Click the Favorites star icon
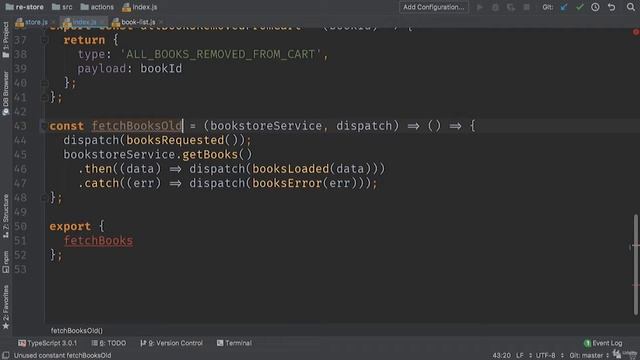This screenshot has height=360, width=640. 6,326
